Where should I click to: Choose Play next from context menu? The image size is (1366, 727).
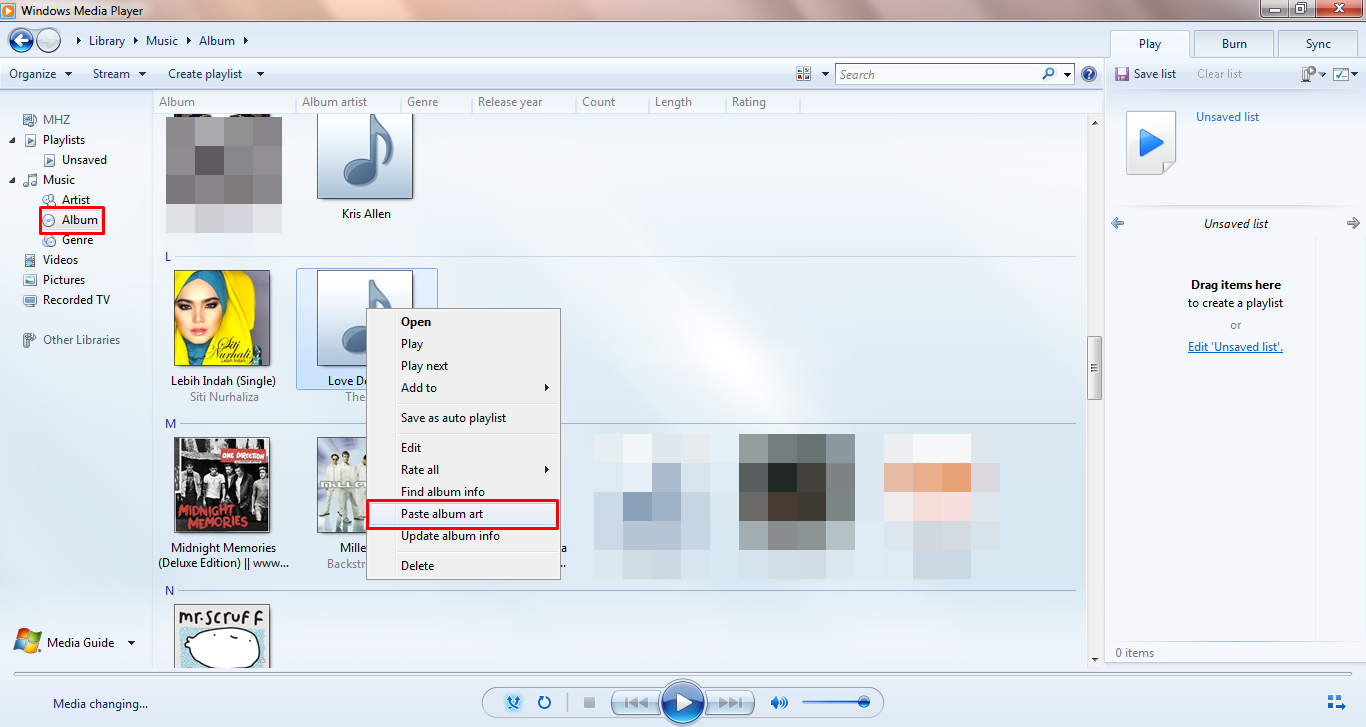coord(463,366)
